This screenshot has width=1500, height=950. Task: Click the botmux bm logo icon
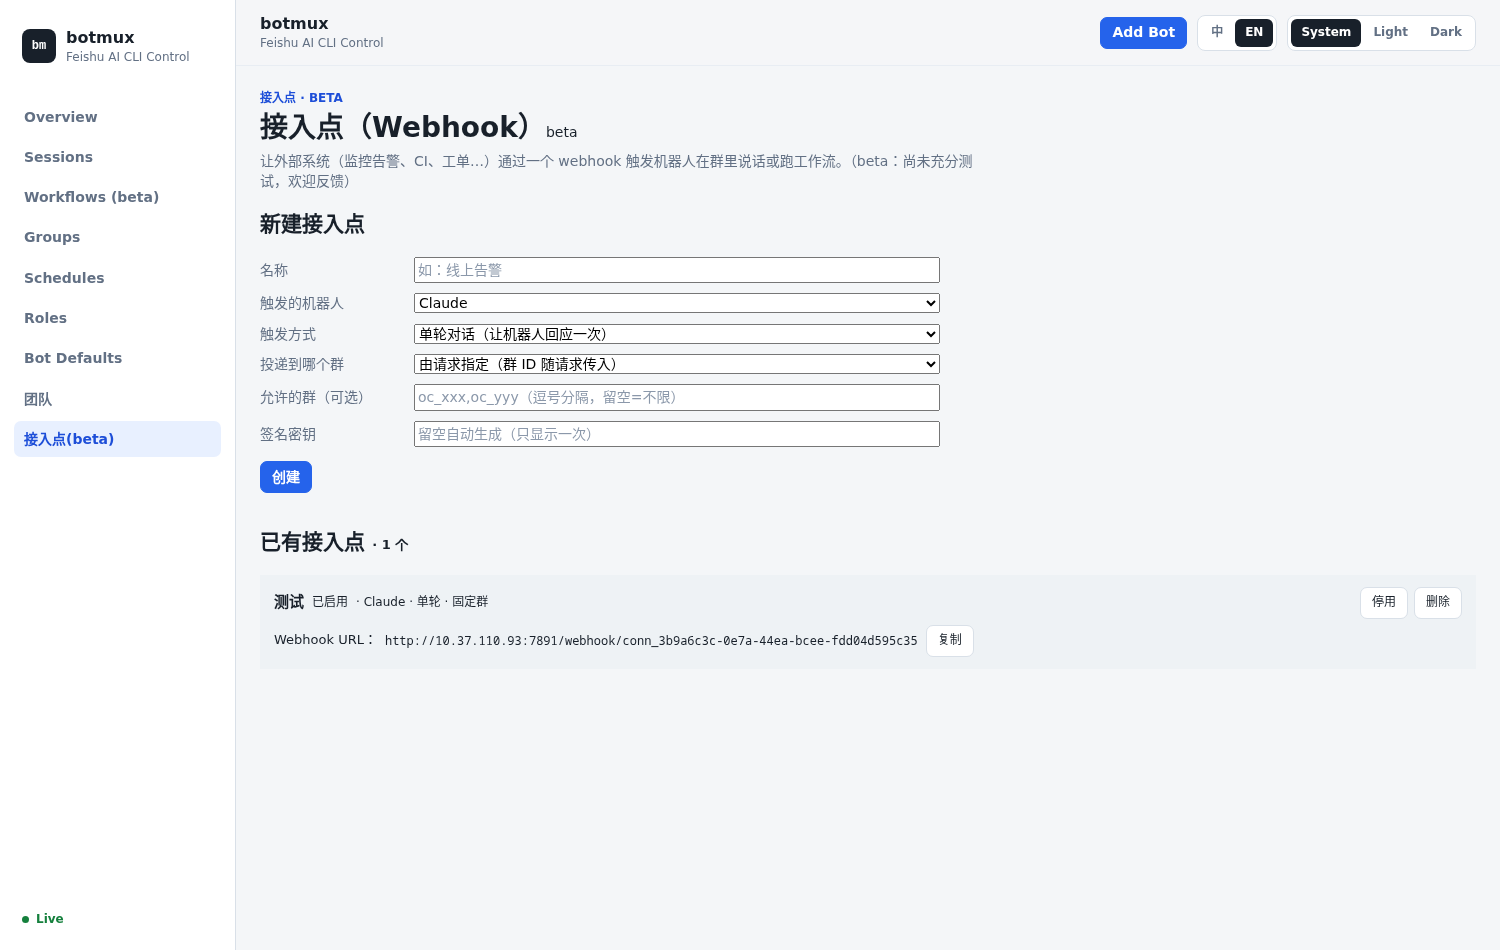39,46
